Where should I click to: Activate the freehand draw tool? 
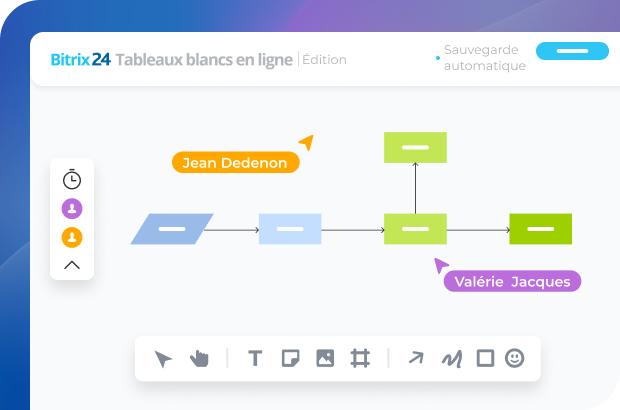tap(451, 358)
